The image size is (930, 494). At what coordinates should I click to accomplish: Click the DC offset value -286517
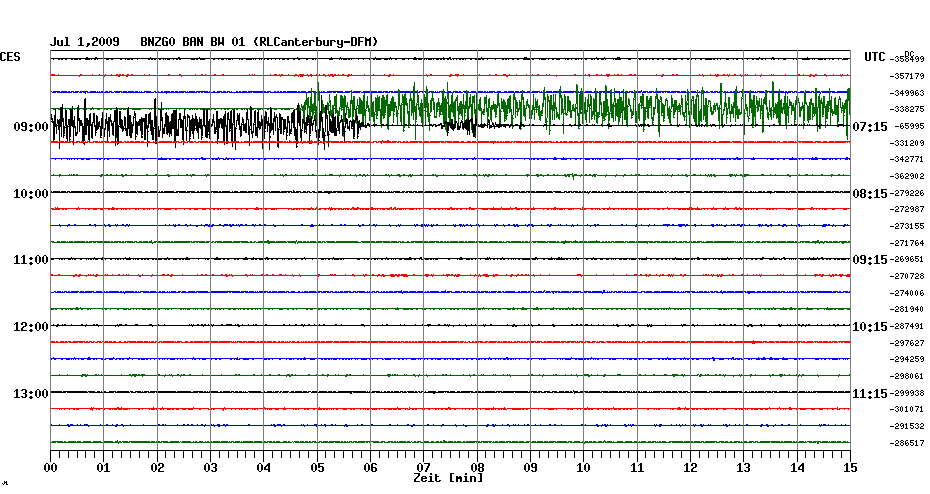[x=906, y=443]
